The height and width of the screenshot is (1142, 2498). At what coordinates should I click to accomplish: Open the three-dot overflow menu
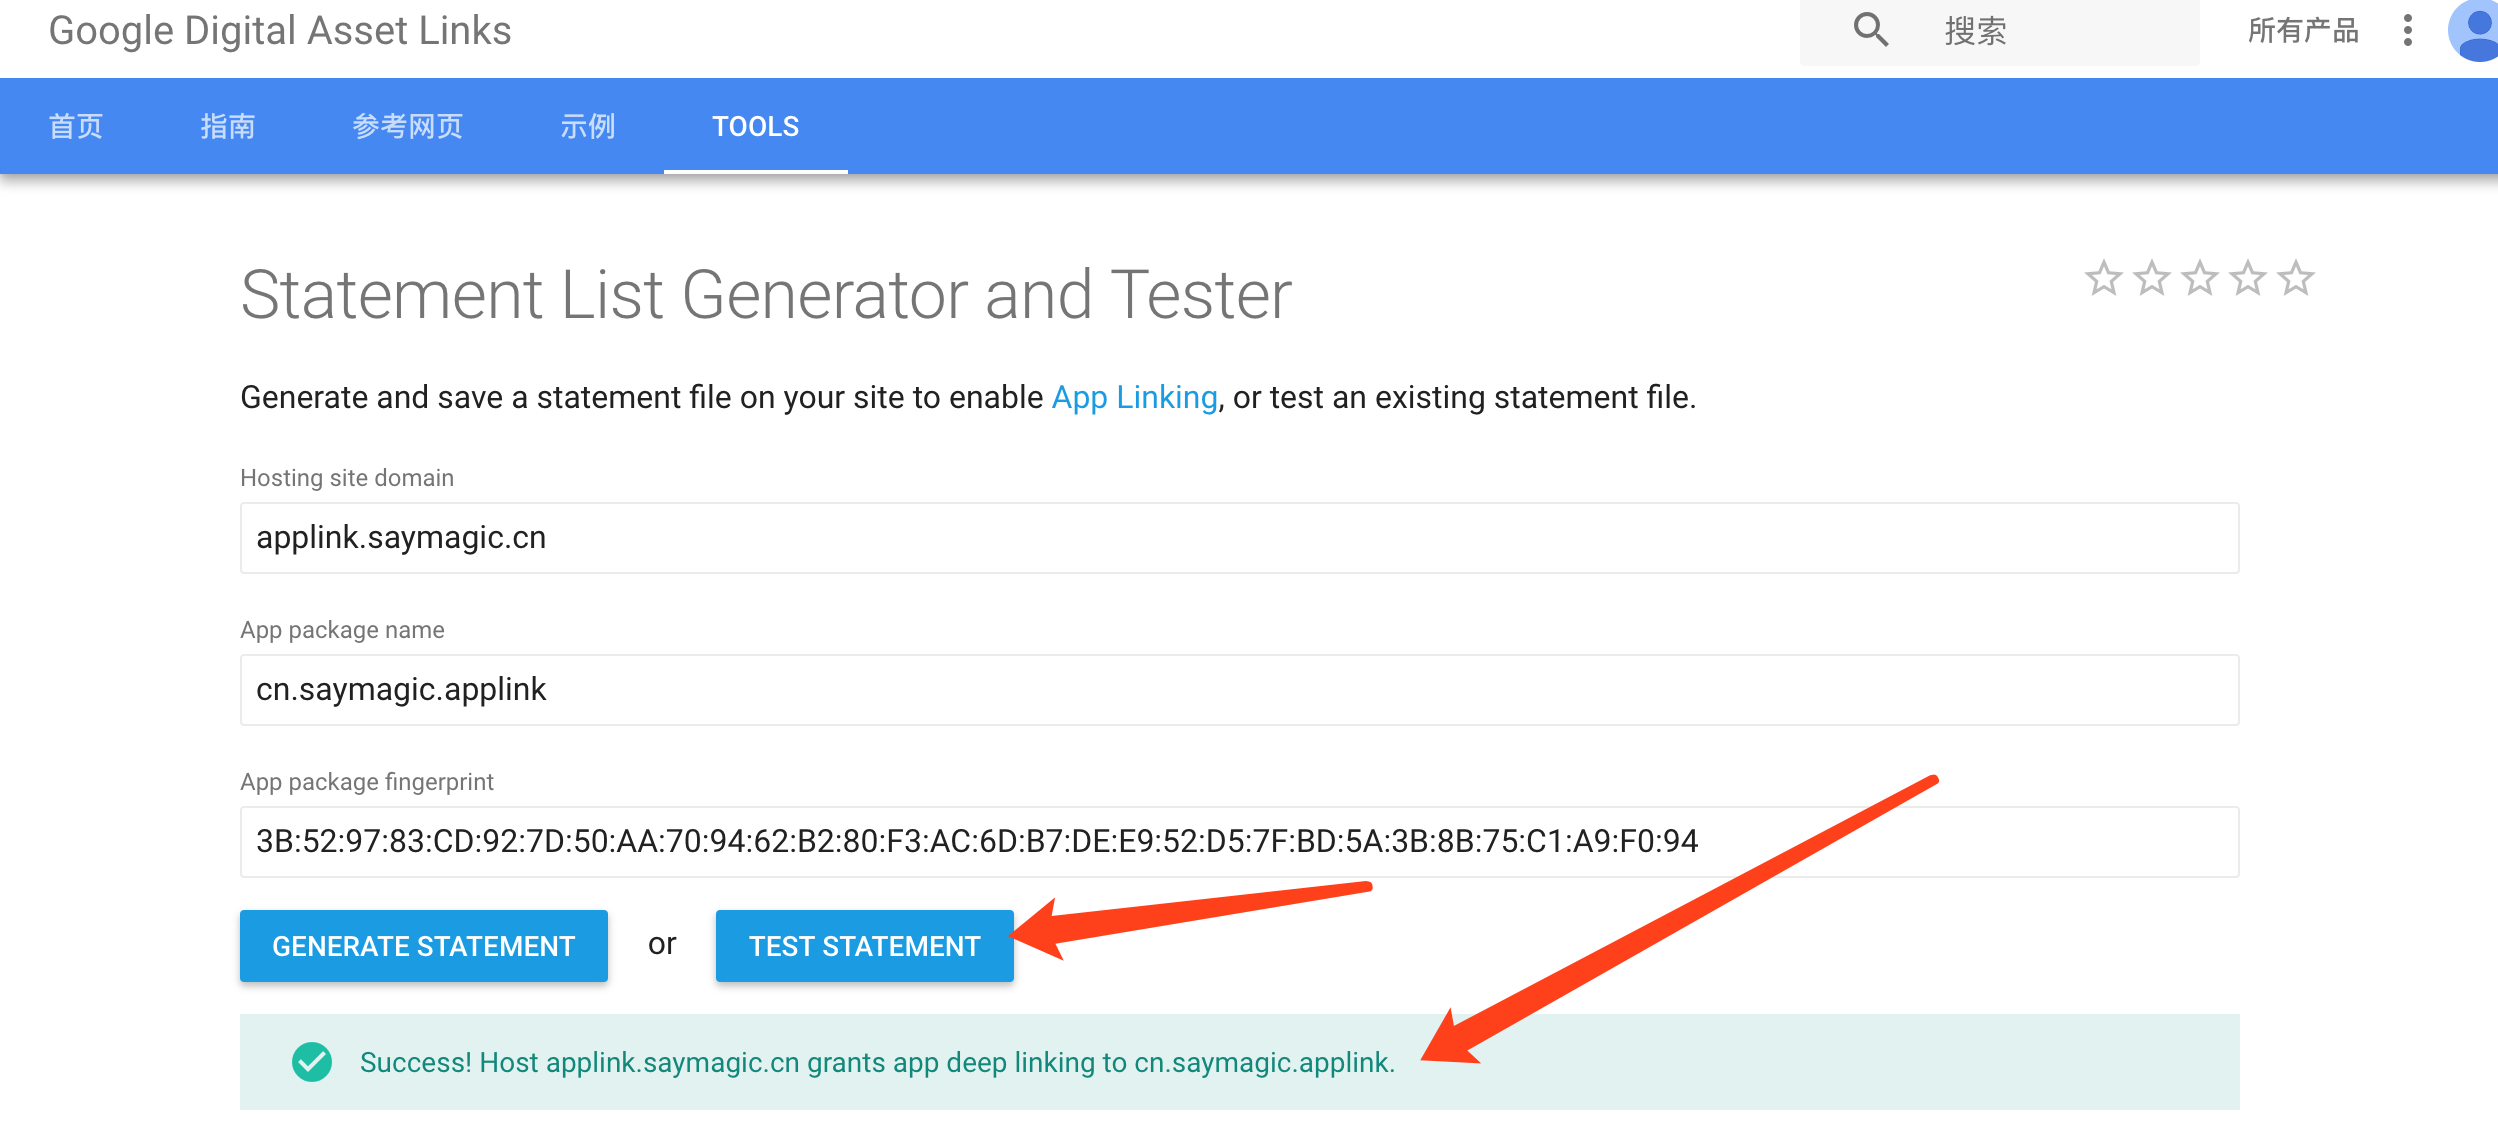tap(2408, 30)
